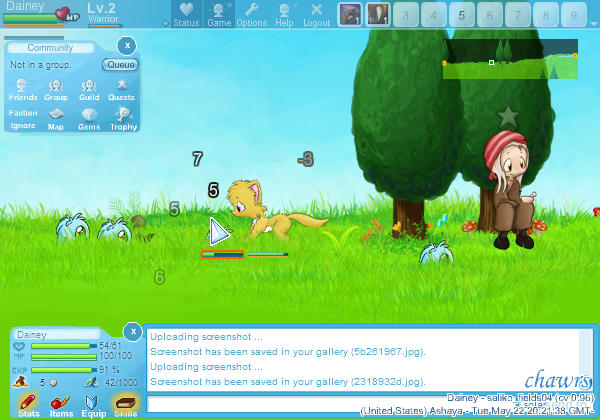600x420 pixels.
Task: Open the Faction option
Action: (23, 113)
